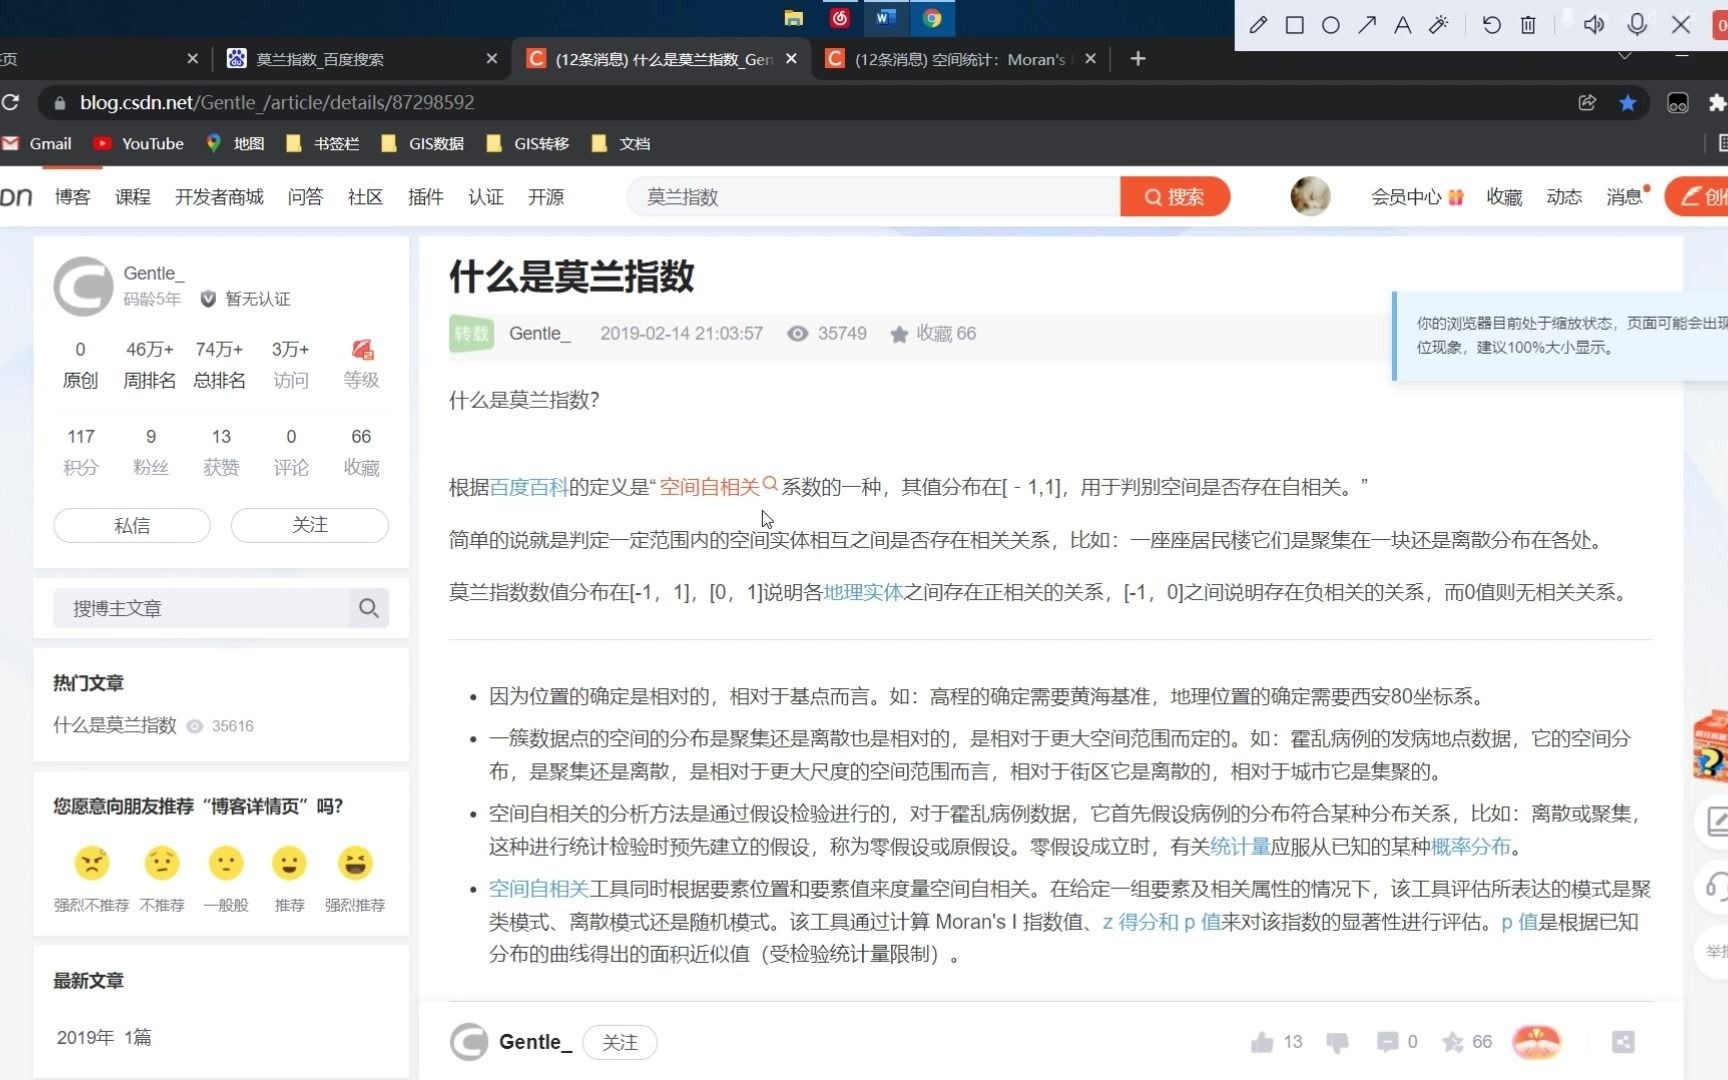This screenshot has width=1728, height=1080.
Task: Select the pencil annotation tool
Action: (1258, 24)
